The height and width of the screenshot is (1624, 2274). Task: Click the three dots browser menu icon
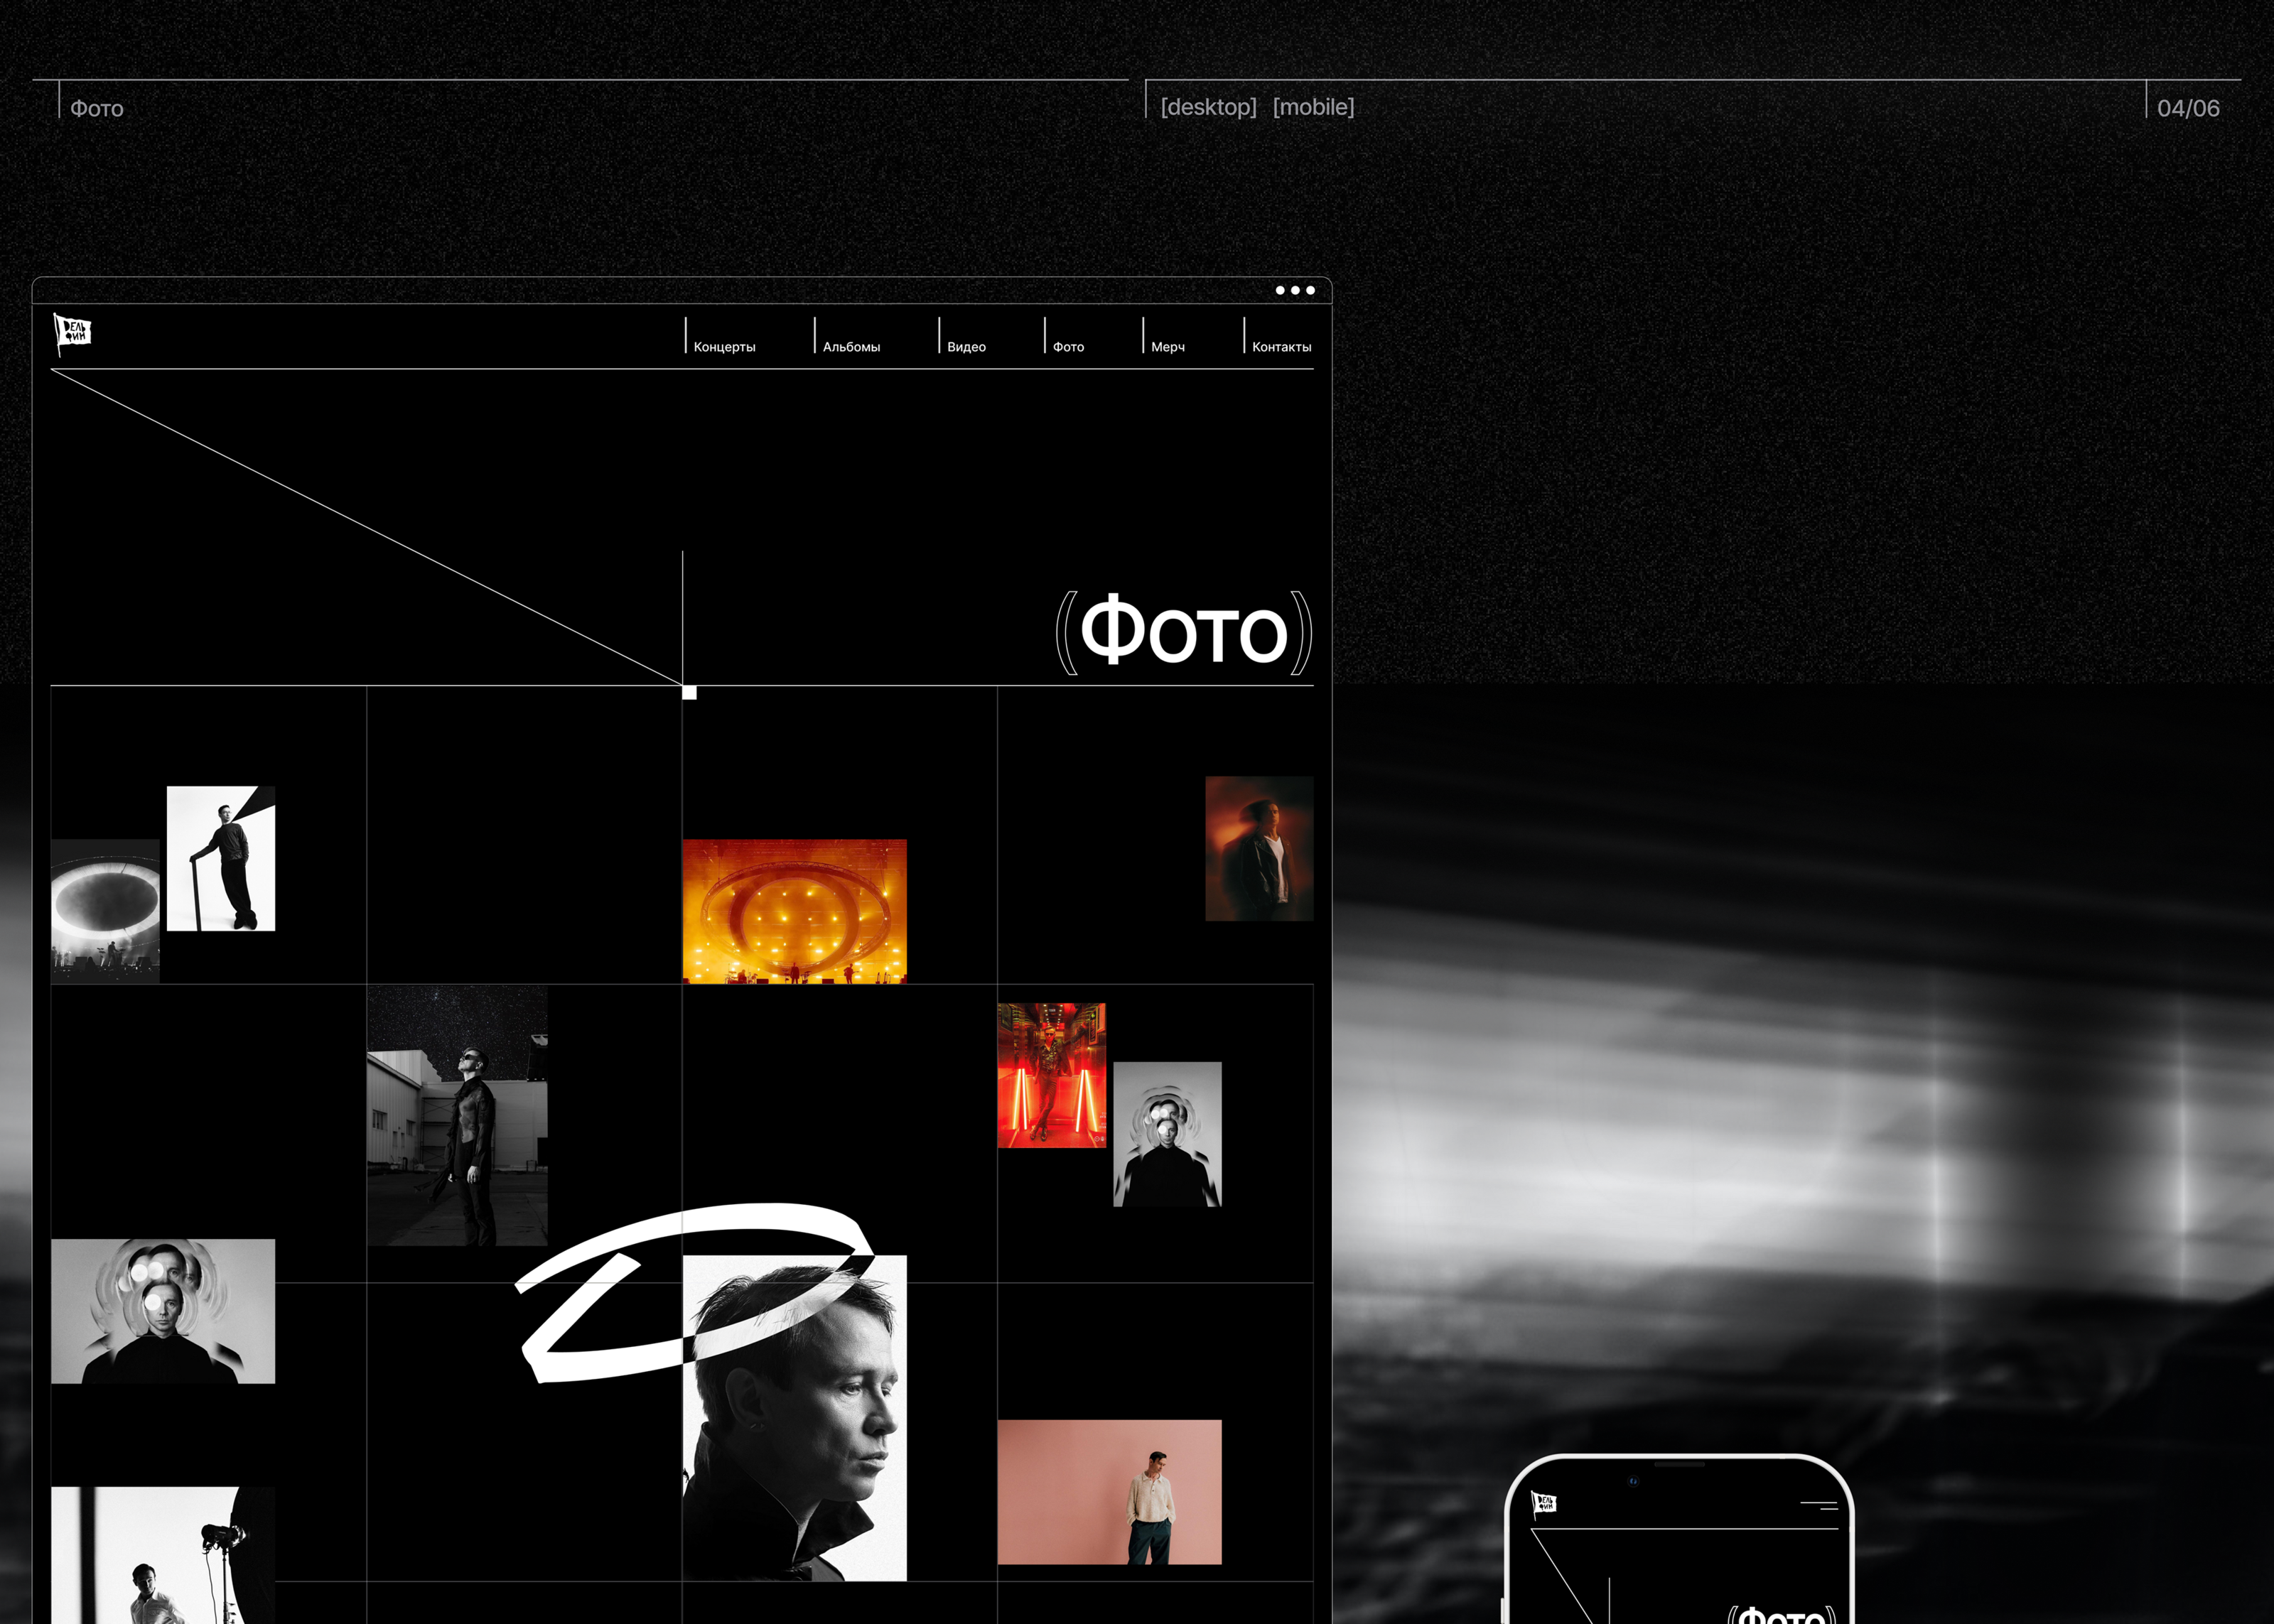(x=1294, y=291)
